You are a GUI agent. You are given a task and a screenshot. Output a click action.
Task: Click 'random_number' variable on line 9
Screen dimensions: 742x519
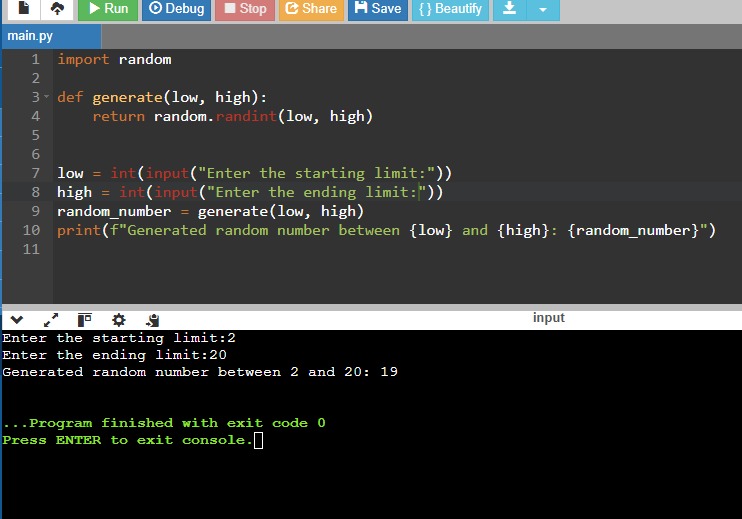(114, 211)
